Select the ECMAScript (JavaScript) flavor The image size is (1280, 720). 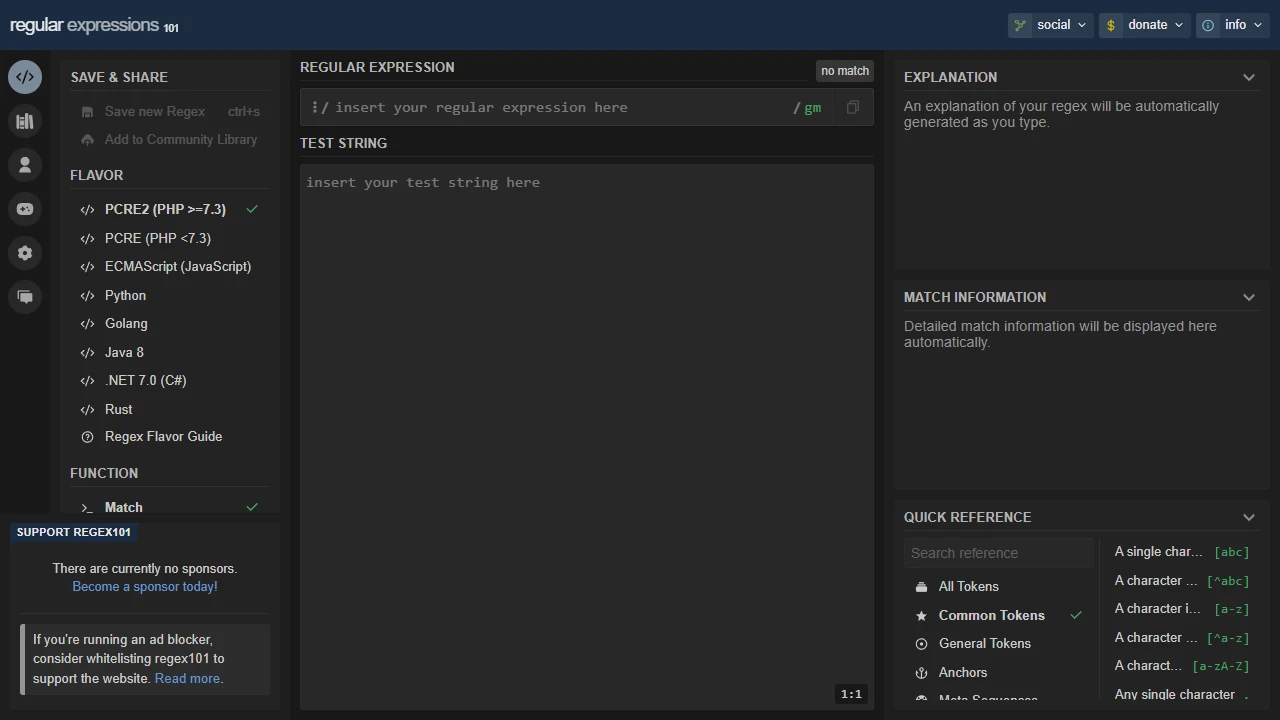click(178, 266)
